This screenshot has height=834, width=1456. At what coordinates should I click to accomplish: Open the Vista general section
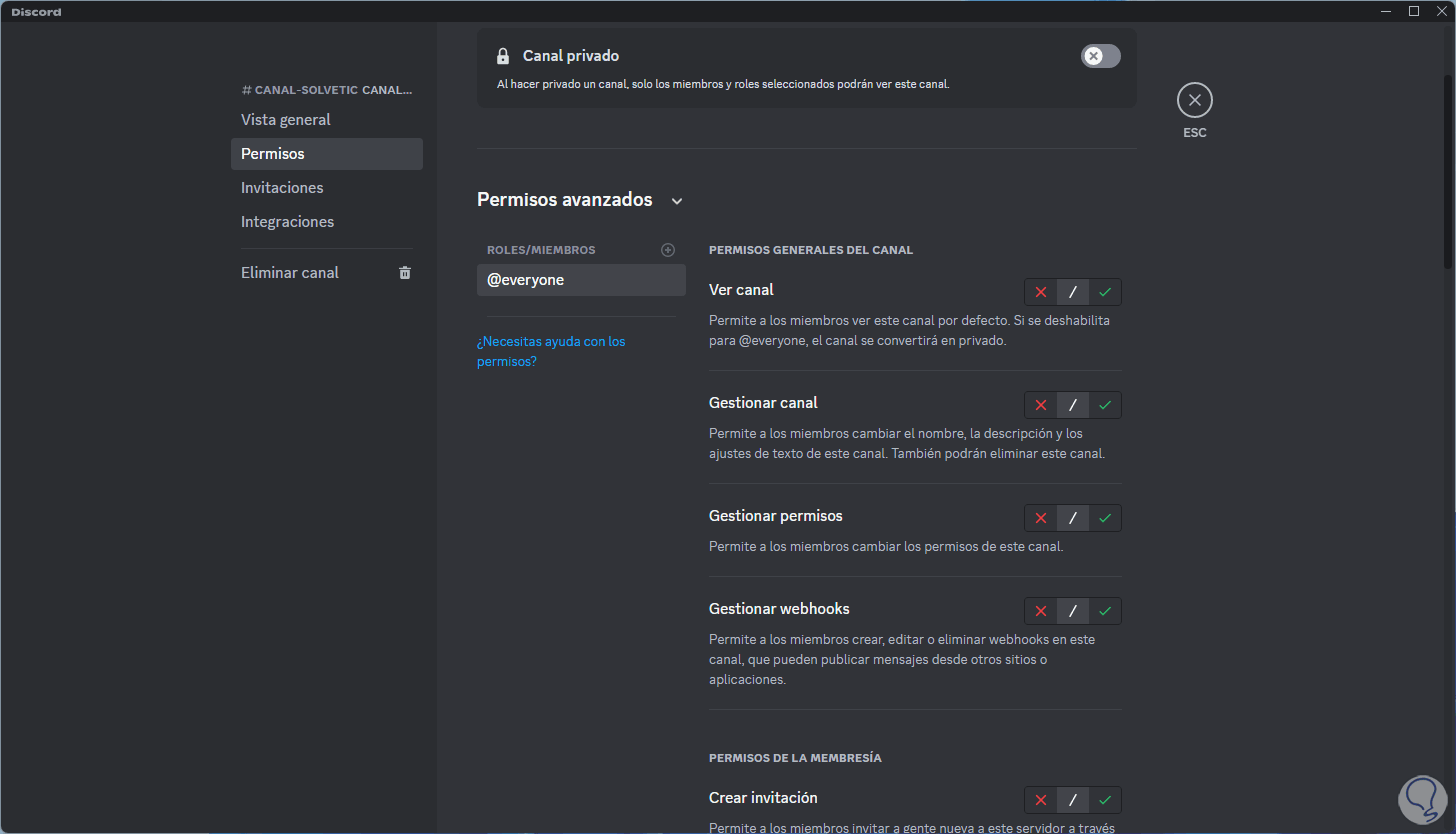[x=286, y=120]
